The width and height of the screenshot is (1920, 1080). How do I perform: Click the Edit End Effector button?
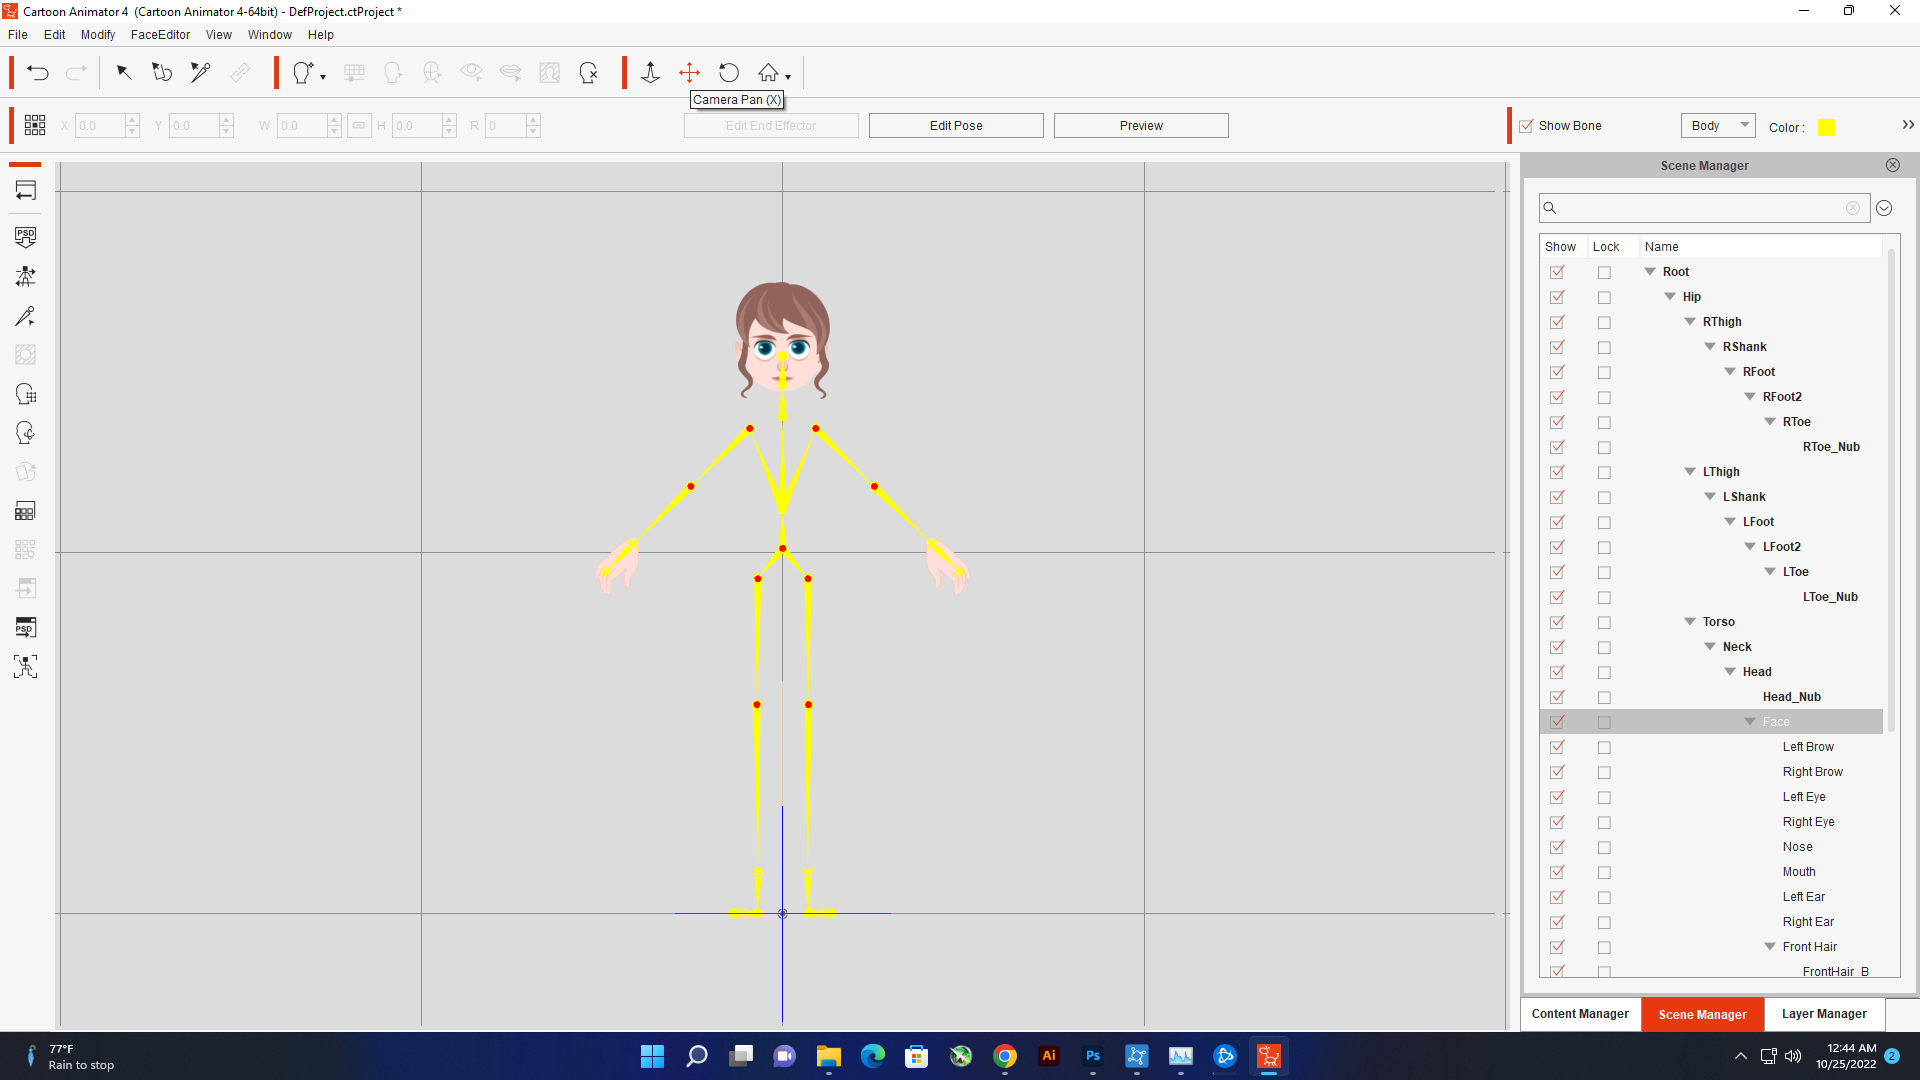[771, 125]
